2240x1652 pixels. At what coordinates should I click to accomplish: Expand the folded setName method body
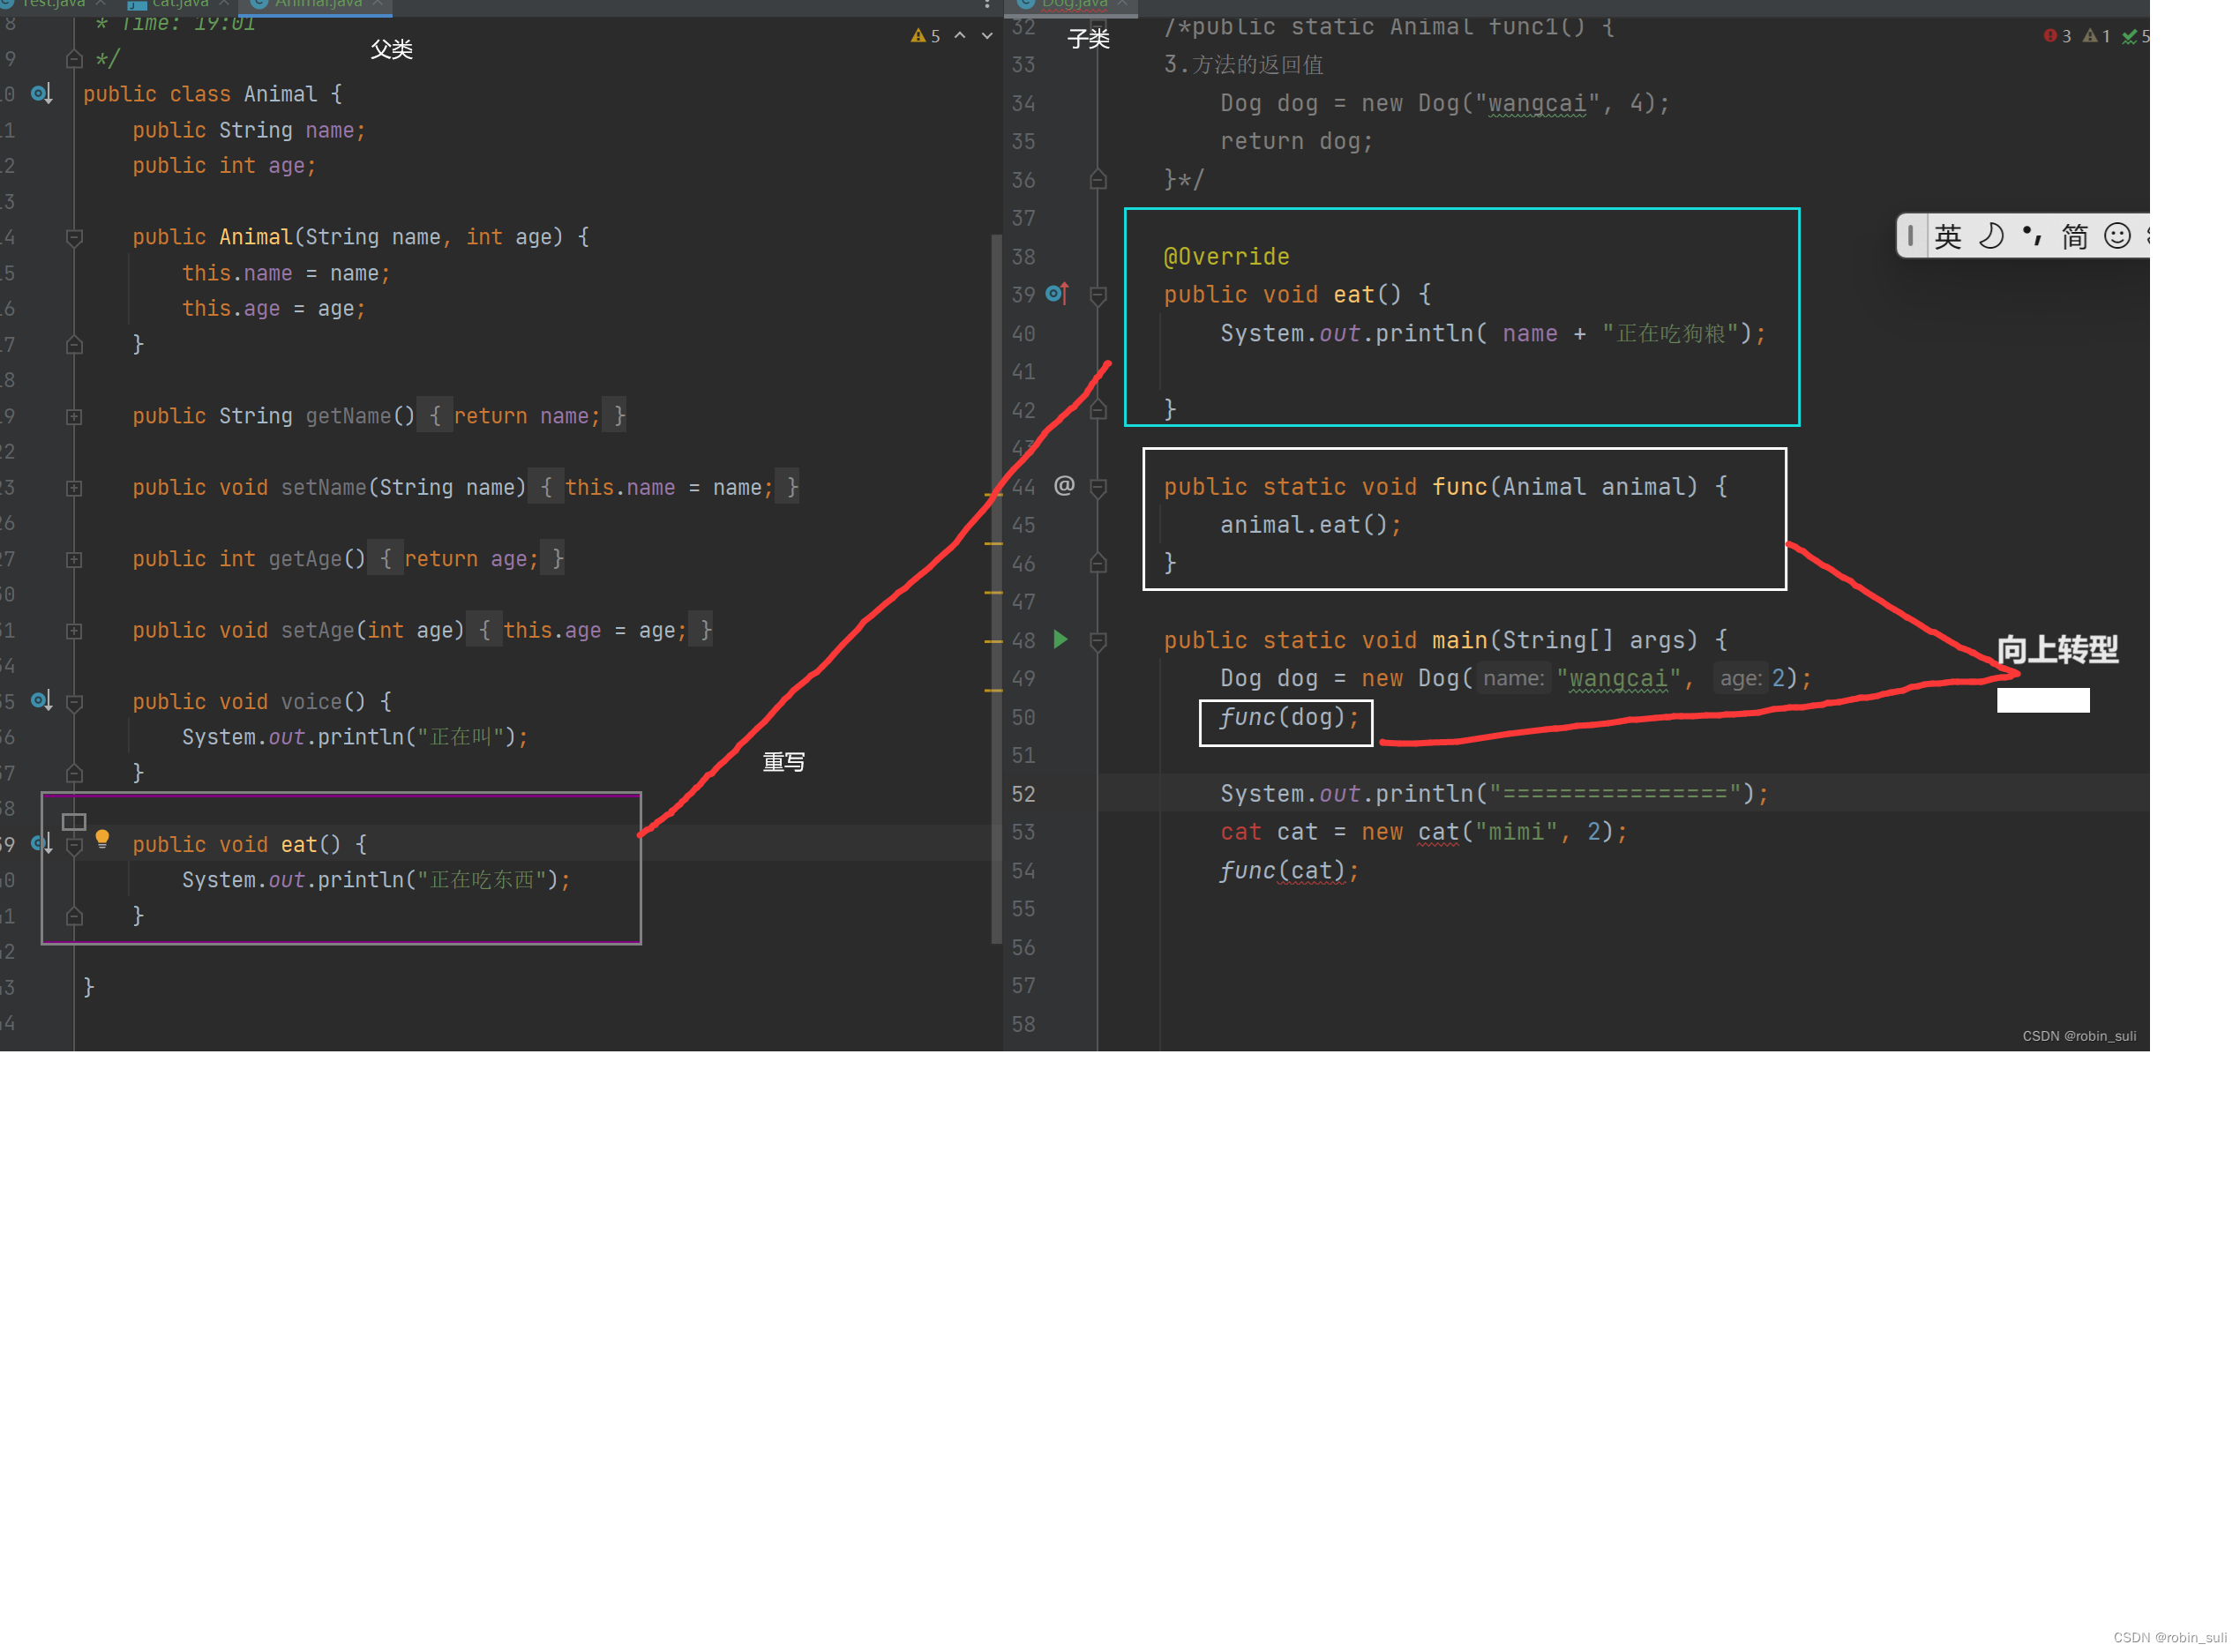click(x=74, y=489)
